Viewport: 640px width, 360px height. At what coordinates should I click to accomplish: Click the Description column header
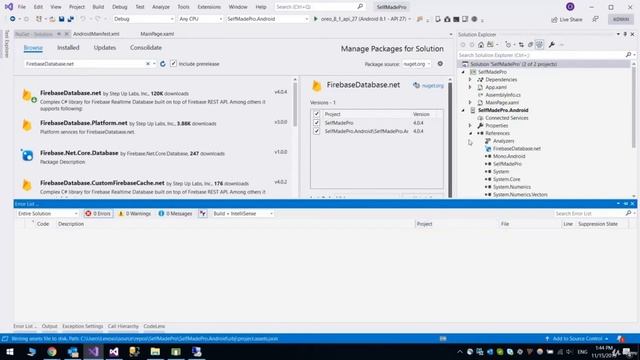coord(71,224)
